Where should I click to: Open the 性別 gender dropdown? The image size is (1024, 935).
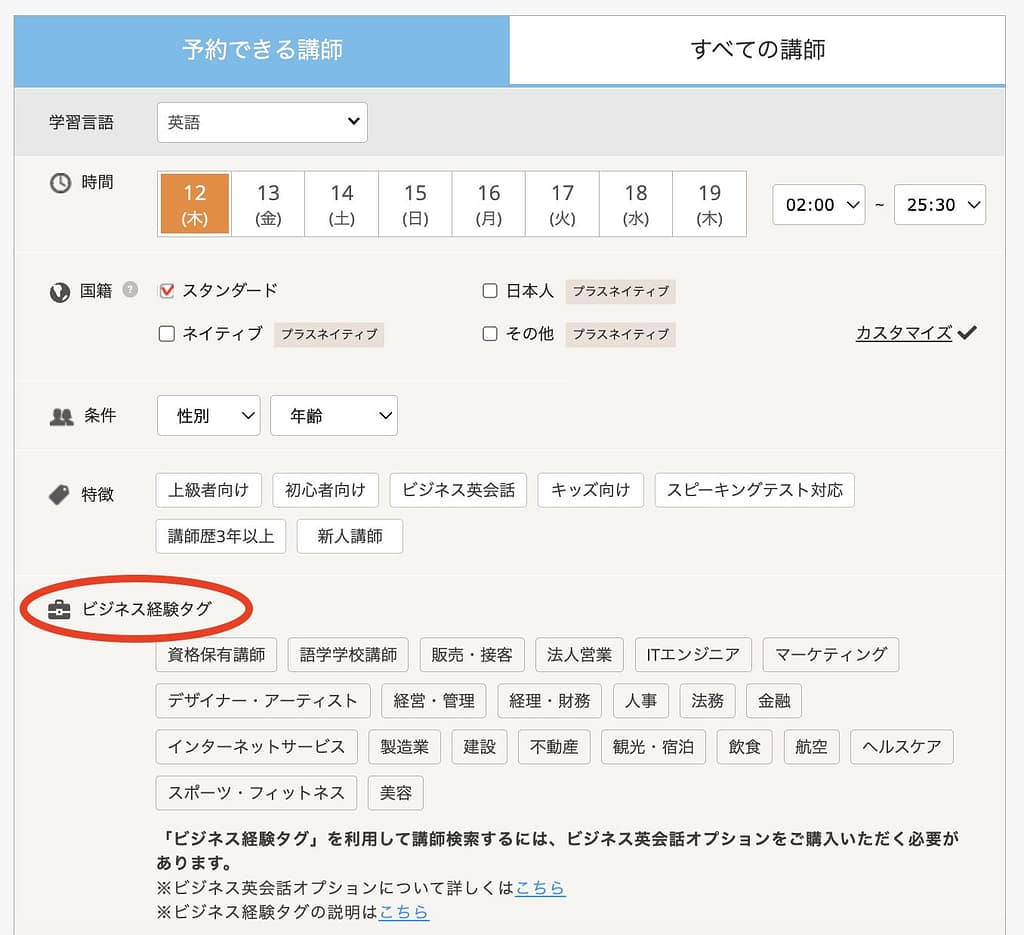point(208,415)
